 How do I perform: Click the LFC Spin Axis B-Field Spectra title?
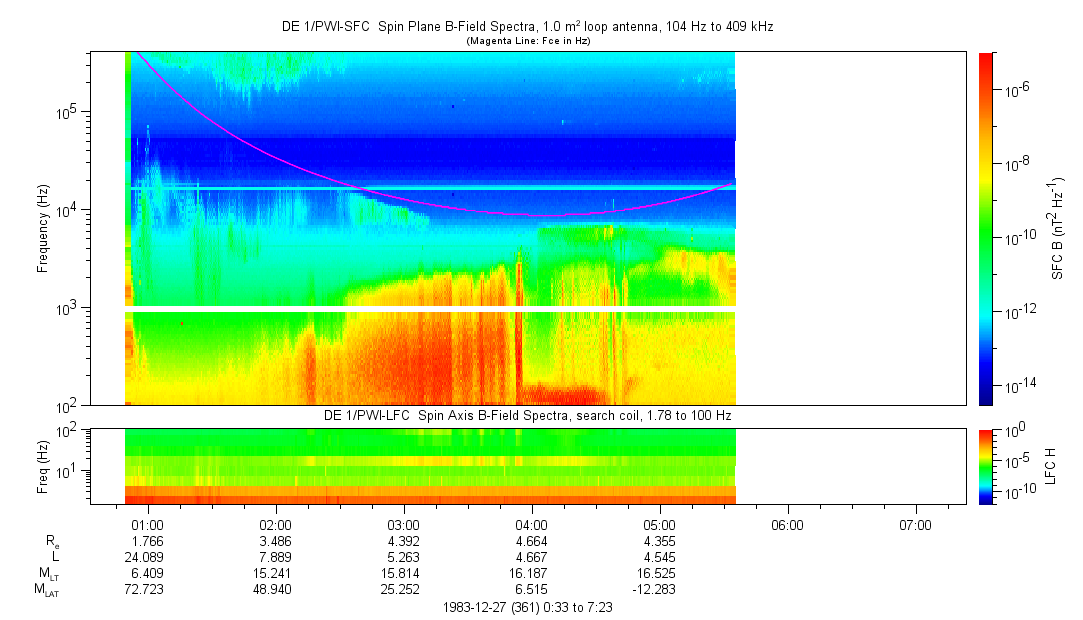tap(528, 415)
